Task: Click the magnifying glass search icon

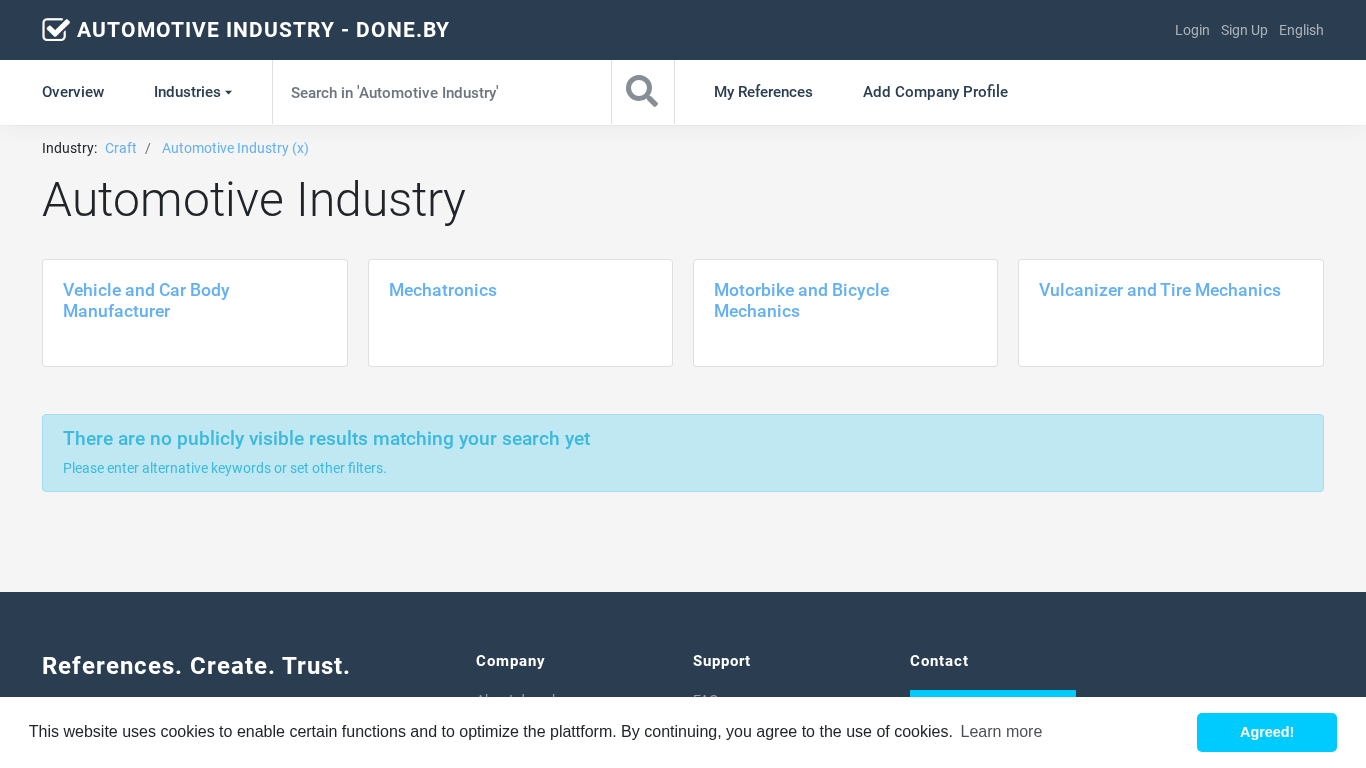Action: pyautogui.click(x=642, y=92)
